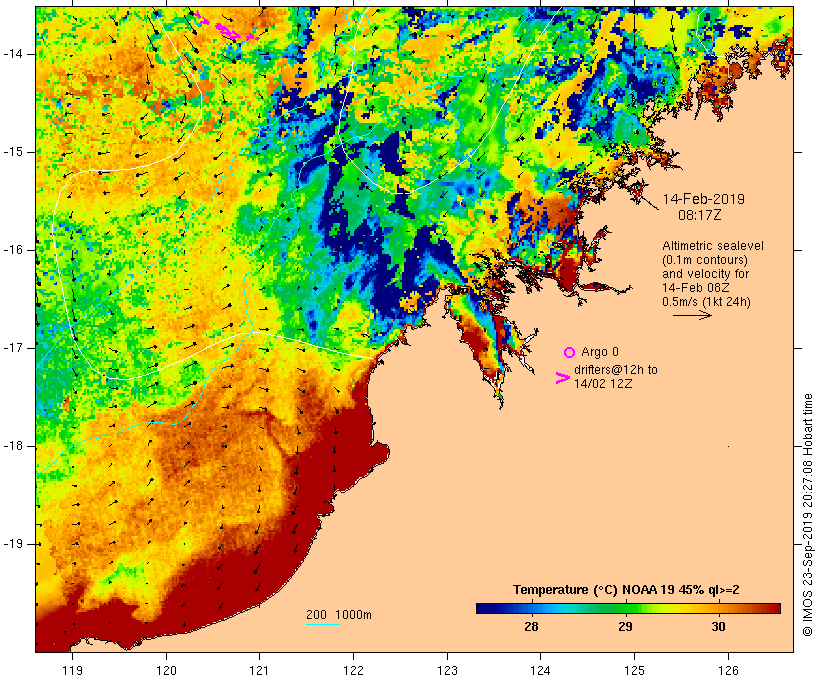Click the dark red end of color bar
This screenshot has width=820, height=680.
[775, 608]
